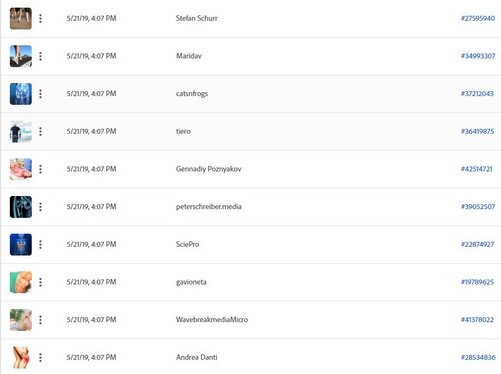Open more options menu for Stefan Schurr row
Viewport: 501px width, 374px height.
point(40,18)
